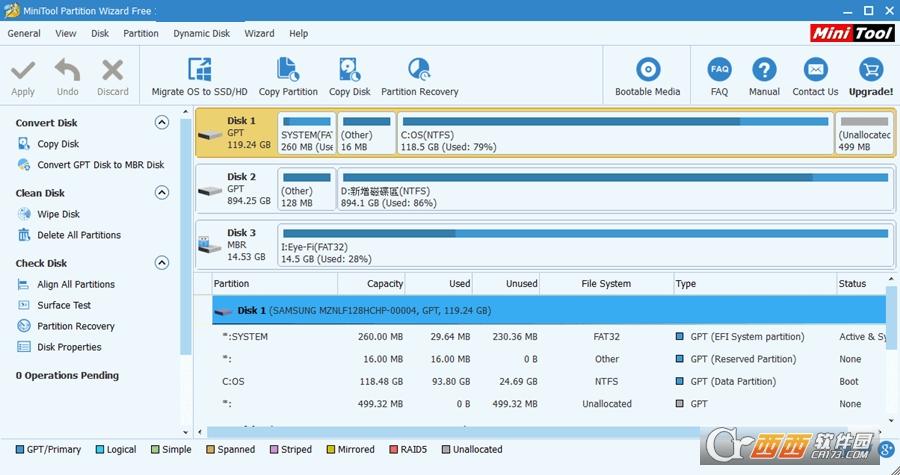Screen dimensions: 900x475
Task: Select the I:Eye-Fi(FAT32) partition block
Action: pyautogui.click(x=586, y=245)
